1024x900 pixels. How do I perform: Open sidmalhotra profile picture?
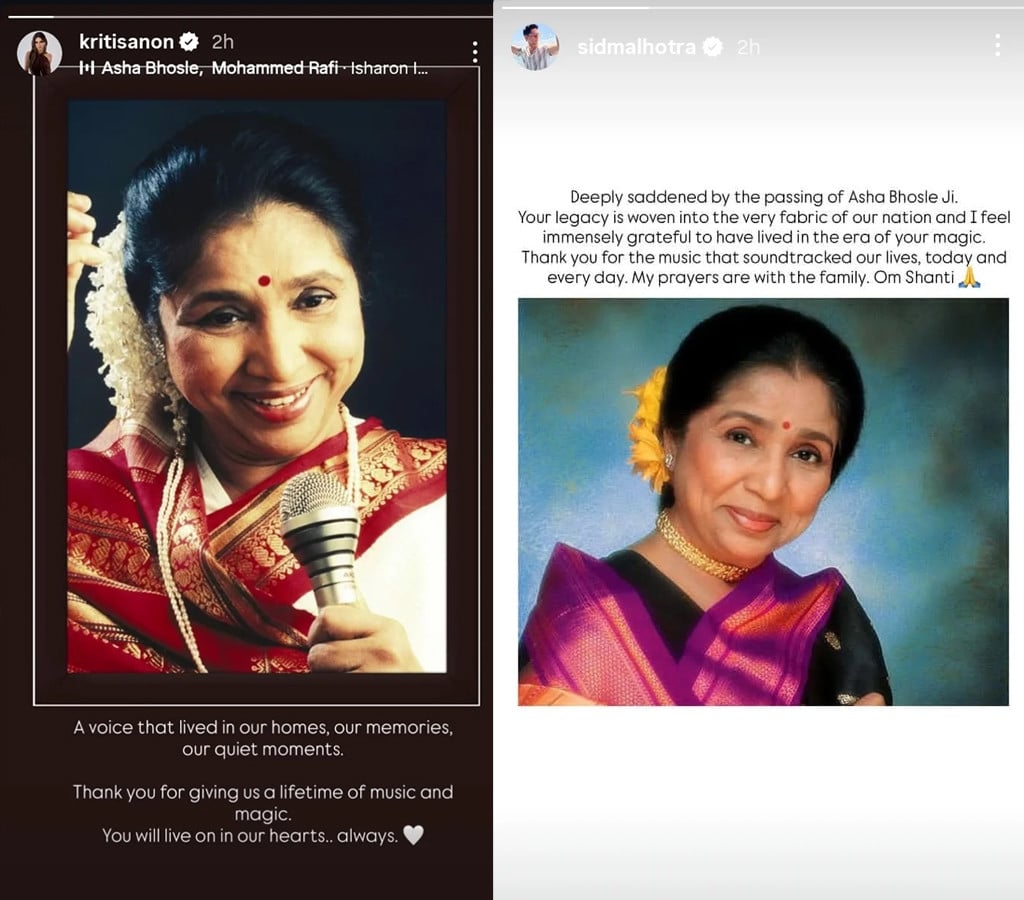click(535, 46)
